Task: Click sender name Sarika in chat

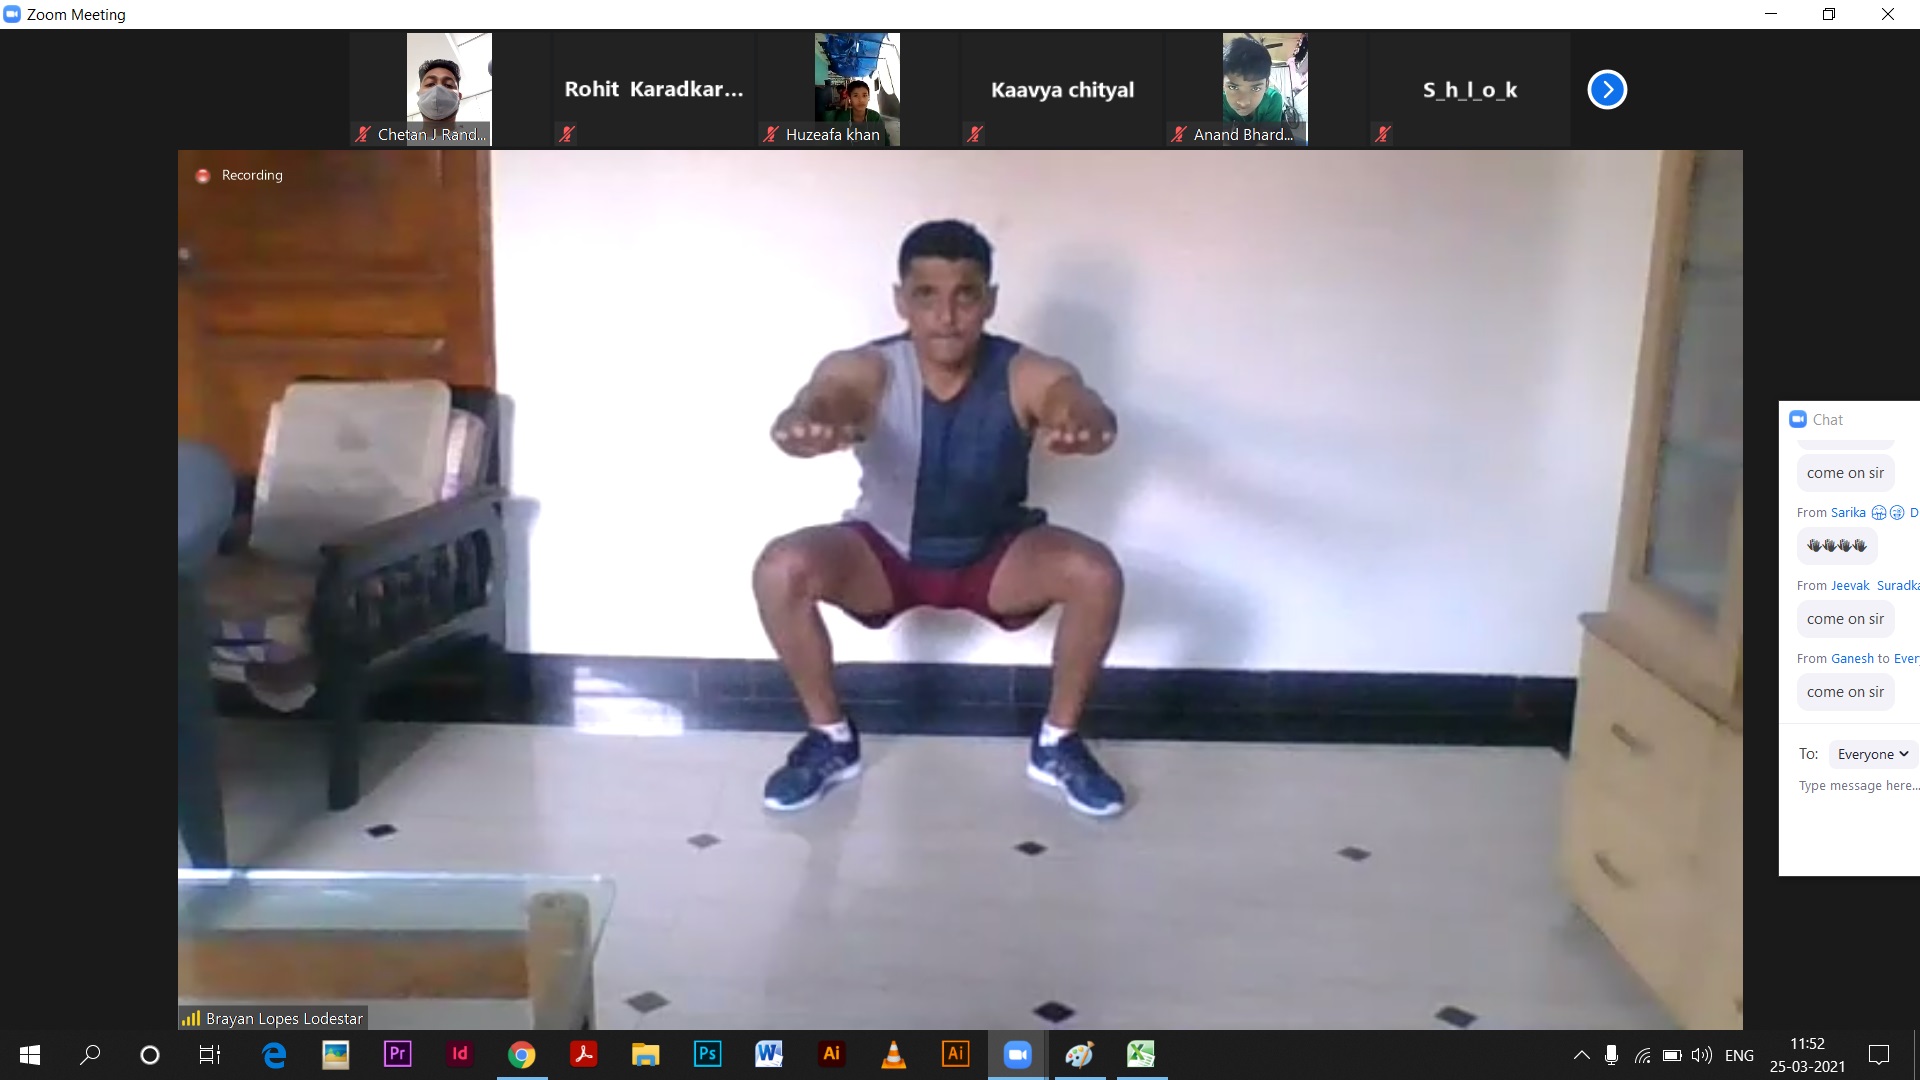Action: click(1848, 513)
